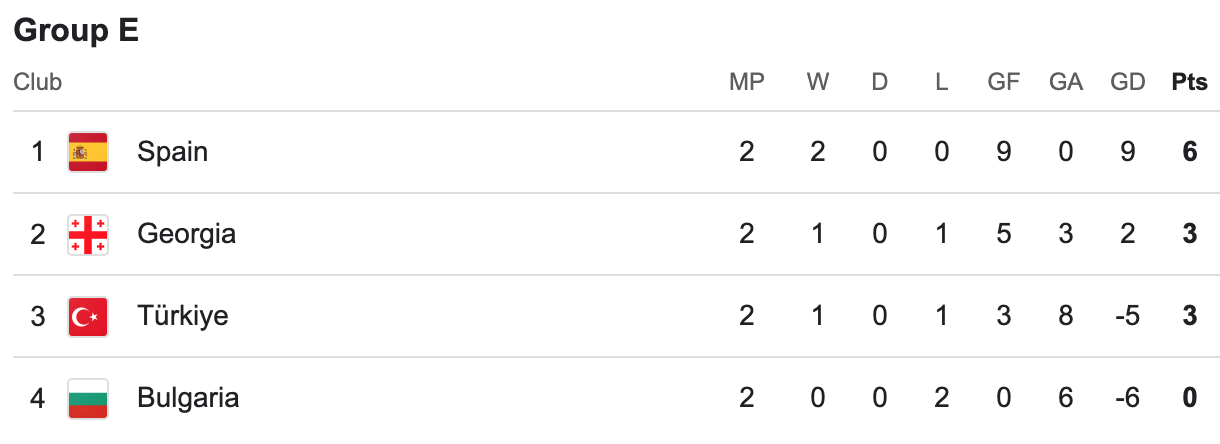
Task: Click the Club column header
Action: click(x=37, y=82)
